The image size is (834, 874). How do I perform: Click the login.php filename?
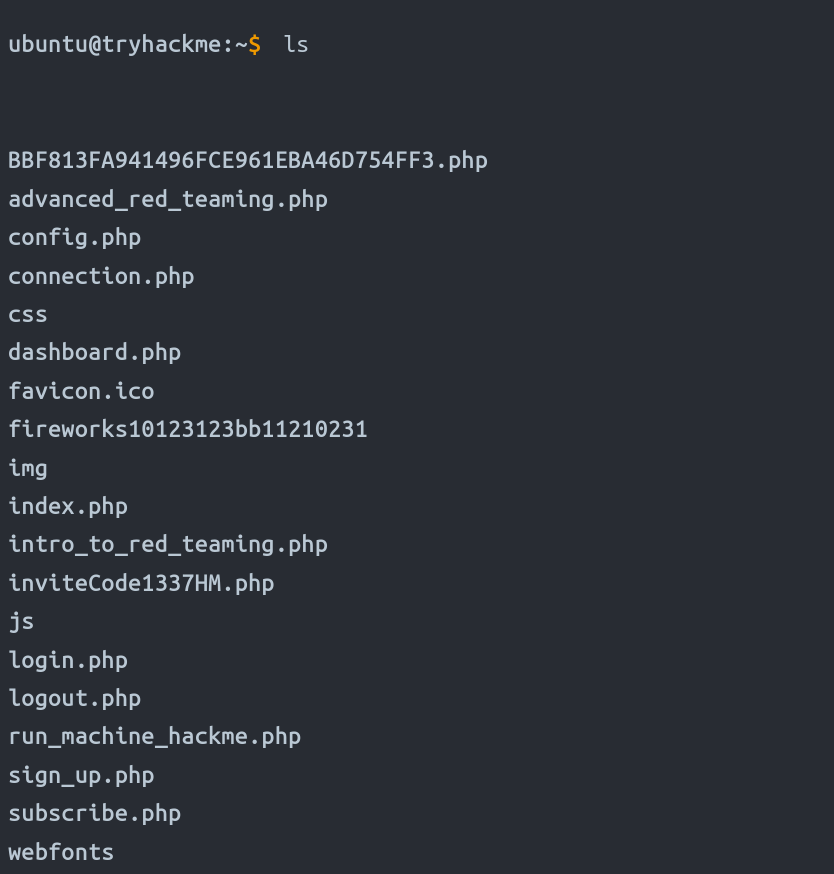point(68,660)
